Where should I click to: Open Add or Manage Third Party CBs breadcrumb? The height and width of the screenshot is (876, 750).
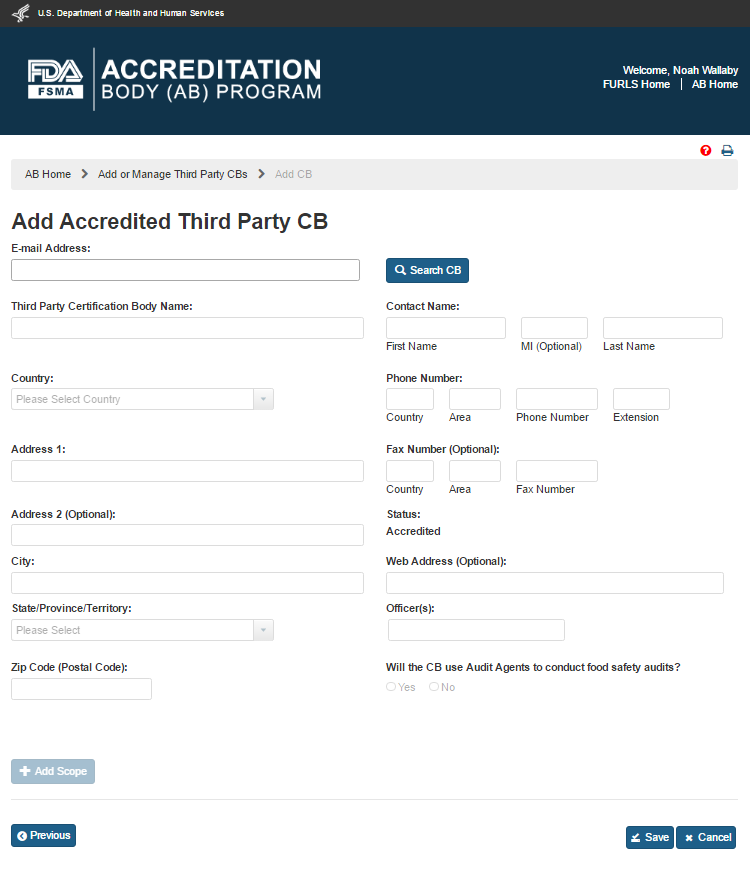[172, 174]
